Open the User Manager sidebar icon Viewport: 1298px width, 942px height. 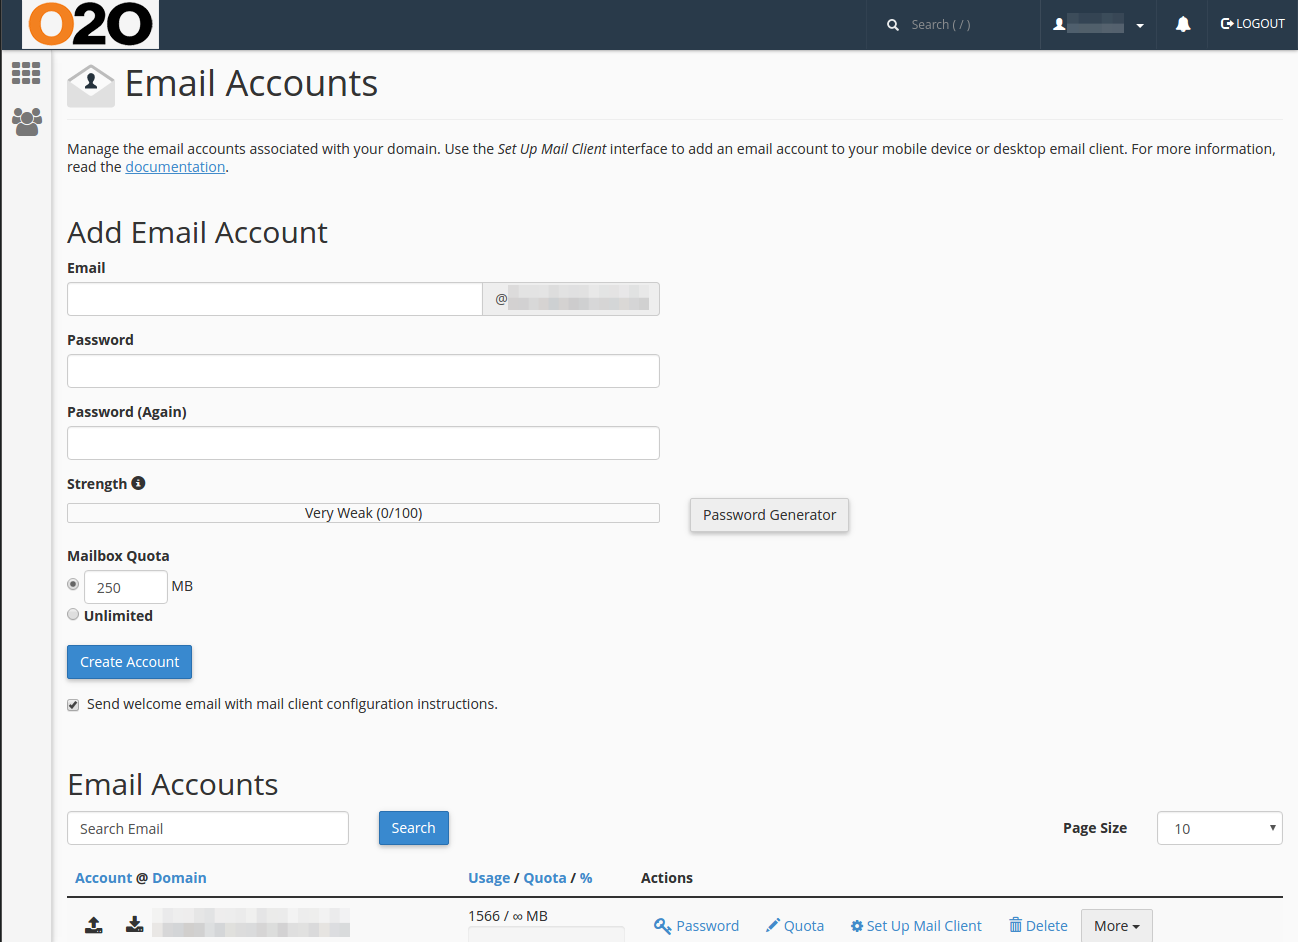tap(26, 122)
